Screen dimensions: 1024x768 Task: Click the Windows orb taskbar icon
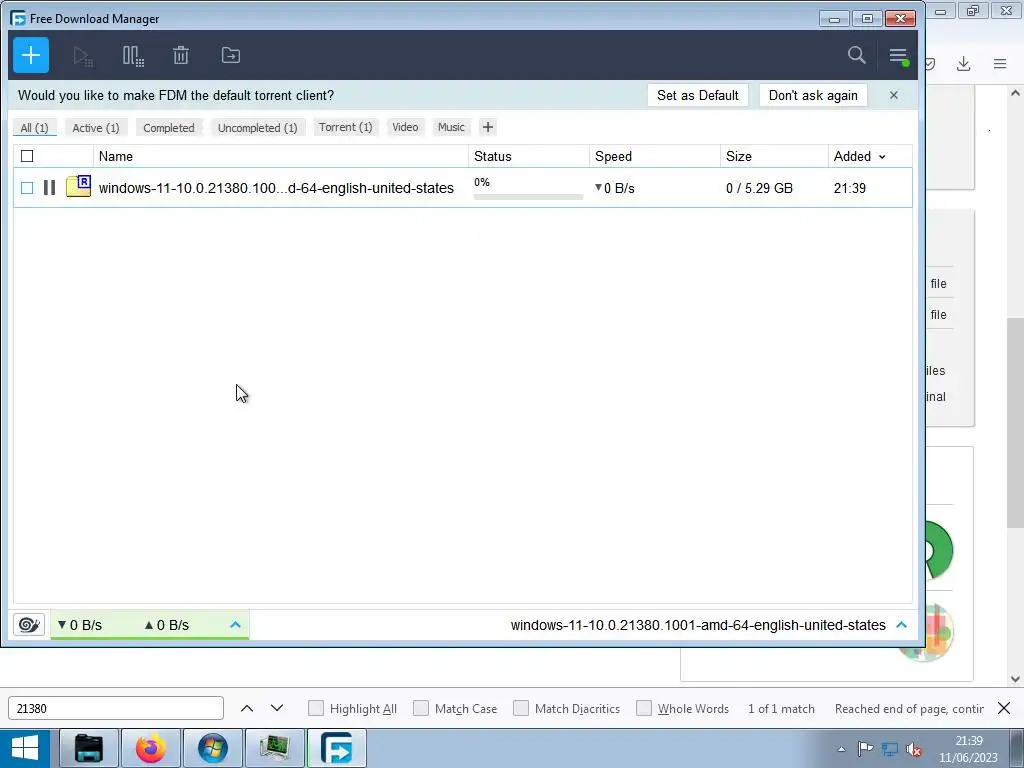click(x=213, y=748)
